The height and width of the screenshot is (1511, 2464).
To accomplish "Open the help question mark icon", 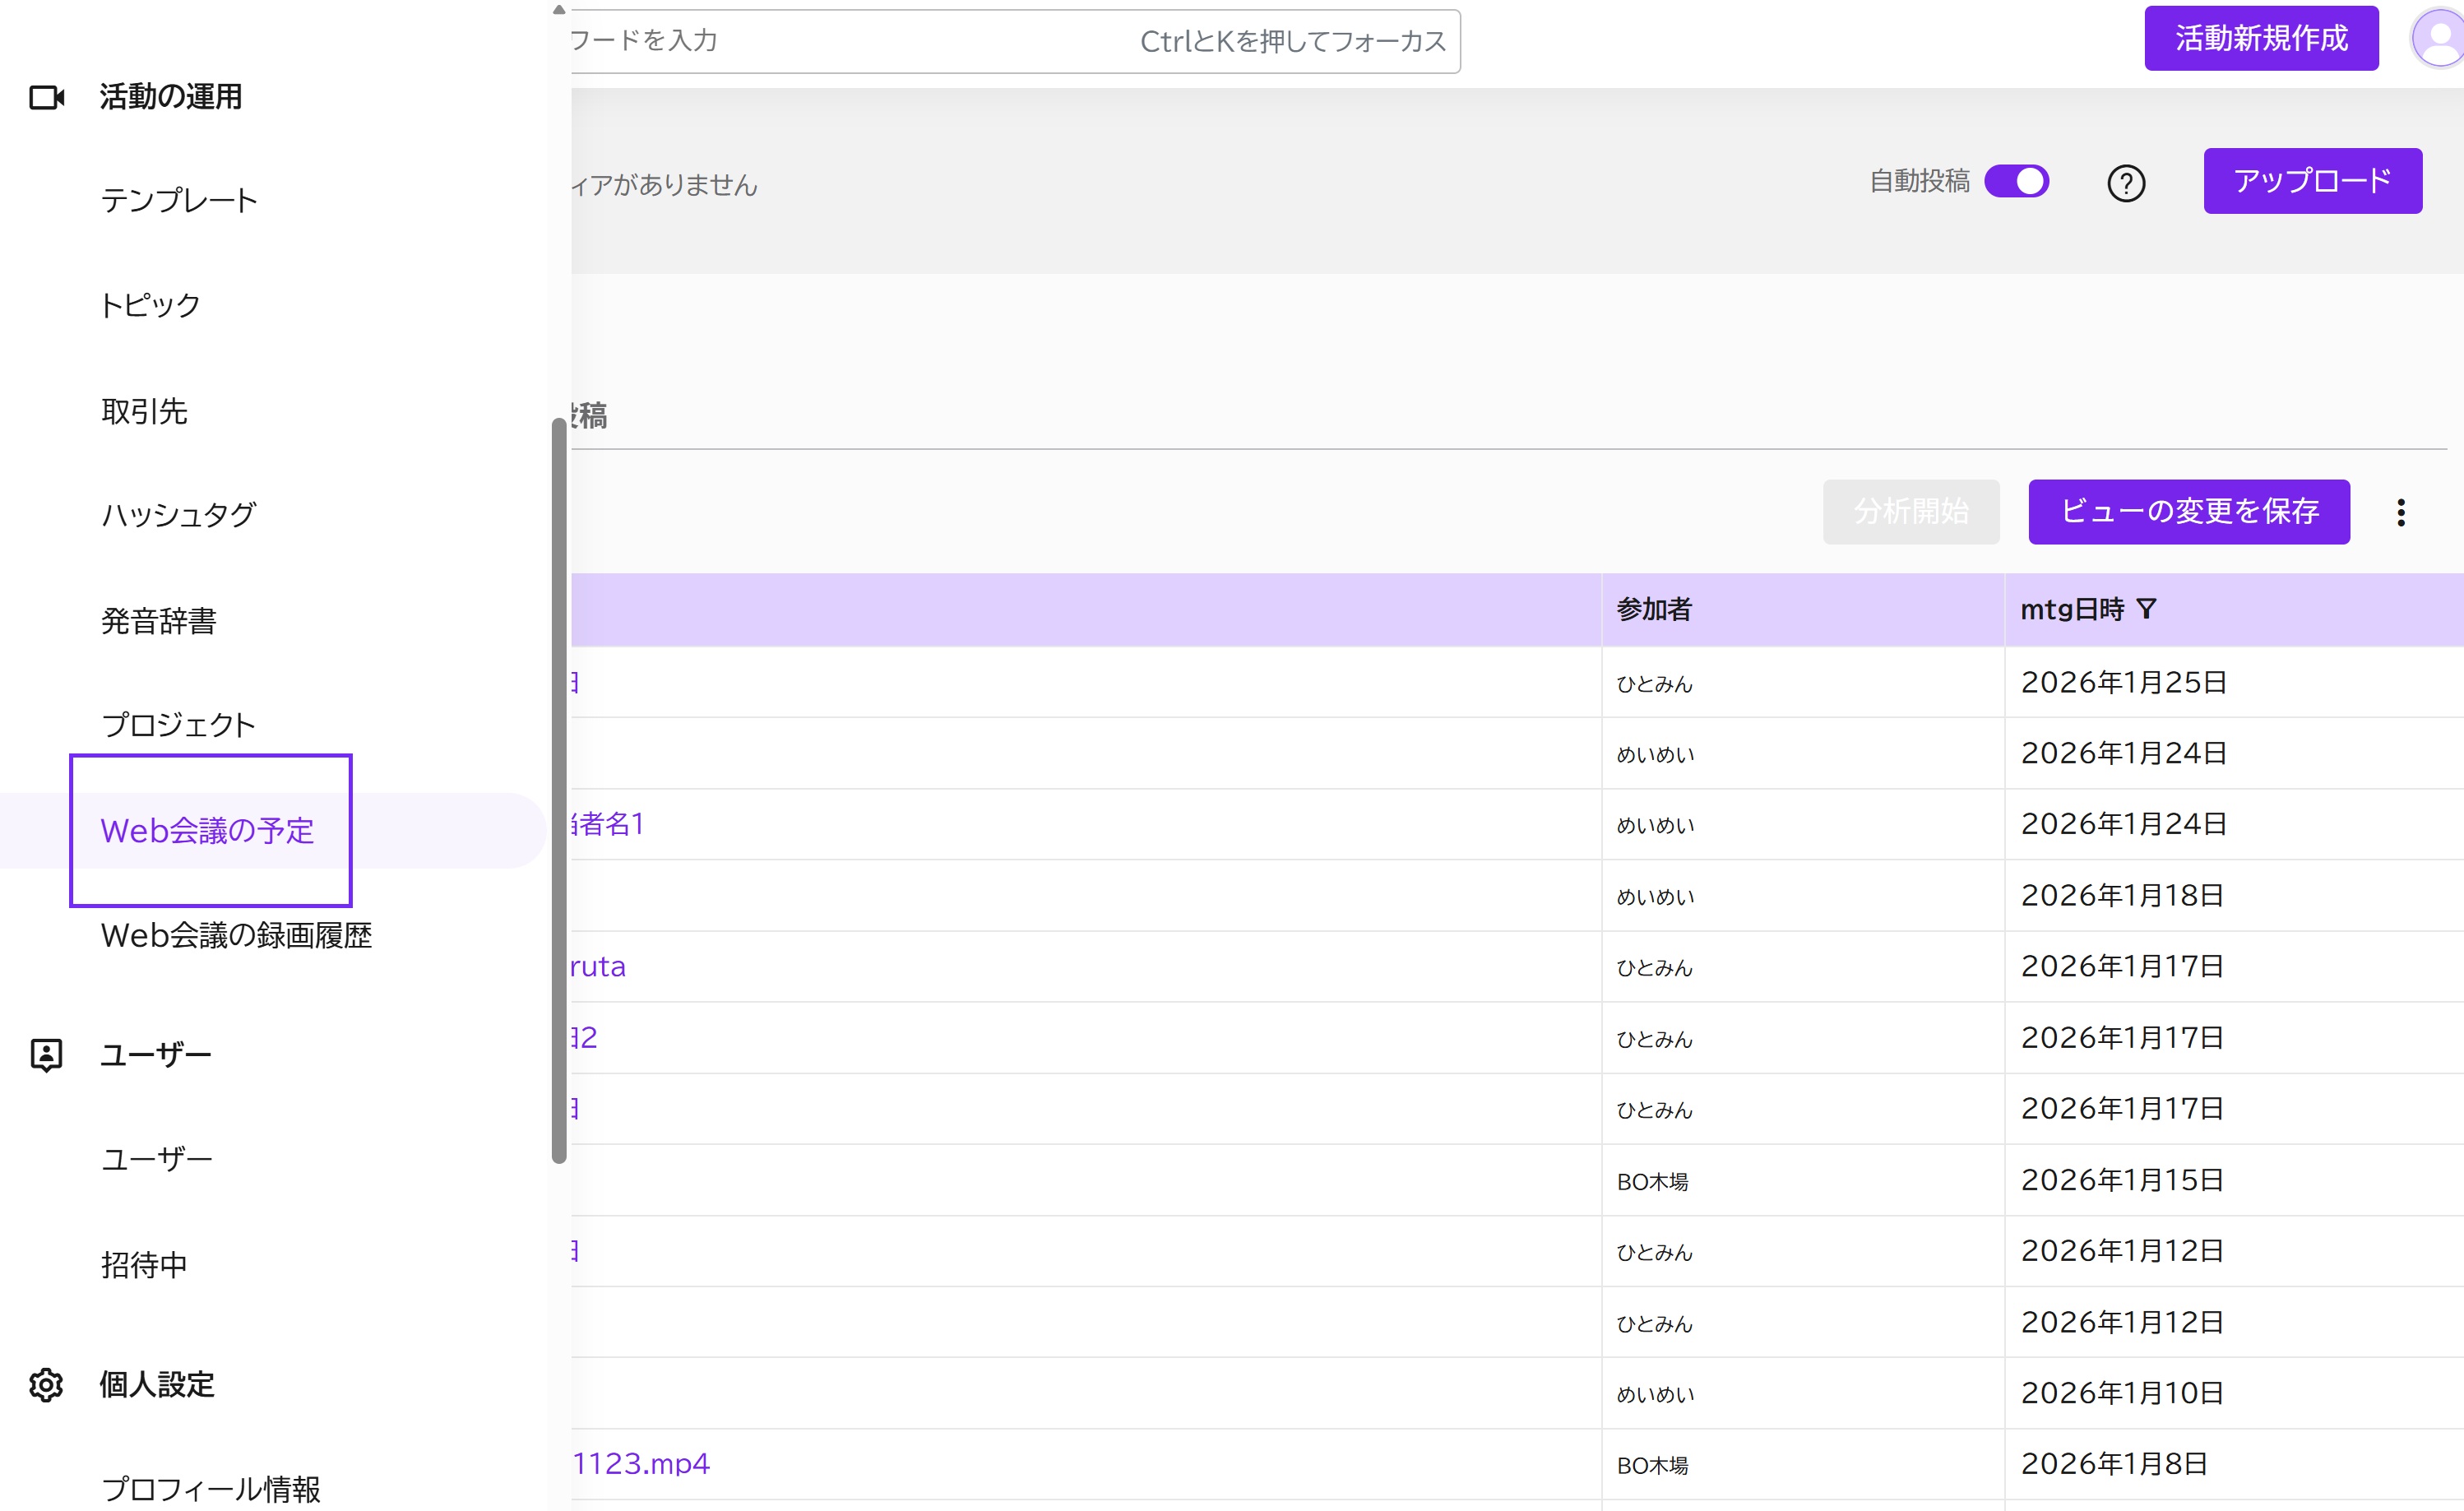I will coord(2126,183).
